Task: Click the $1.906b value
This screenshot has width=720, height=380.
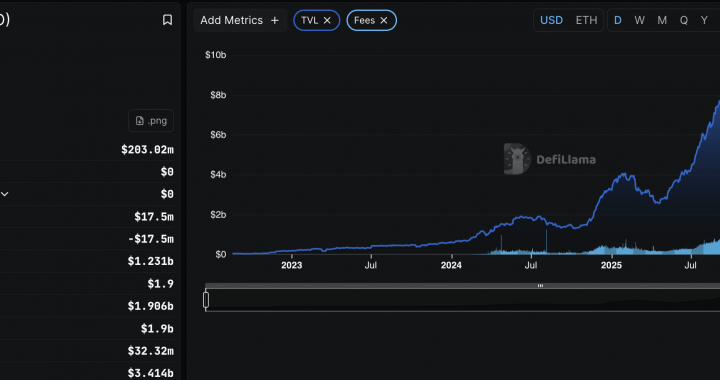Action: tap(151, 306)
